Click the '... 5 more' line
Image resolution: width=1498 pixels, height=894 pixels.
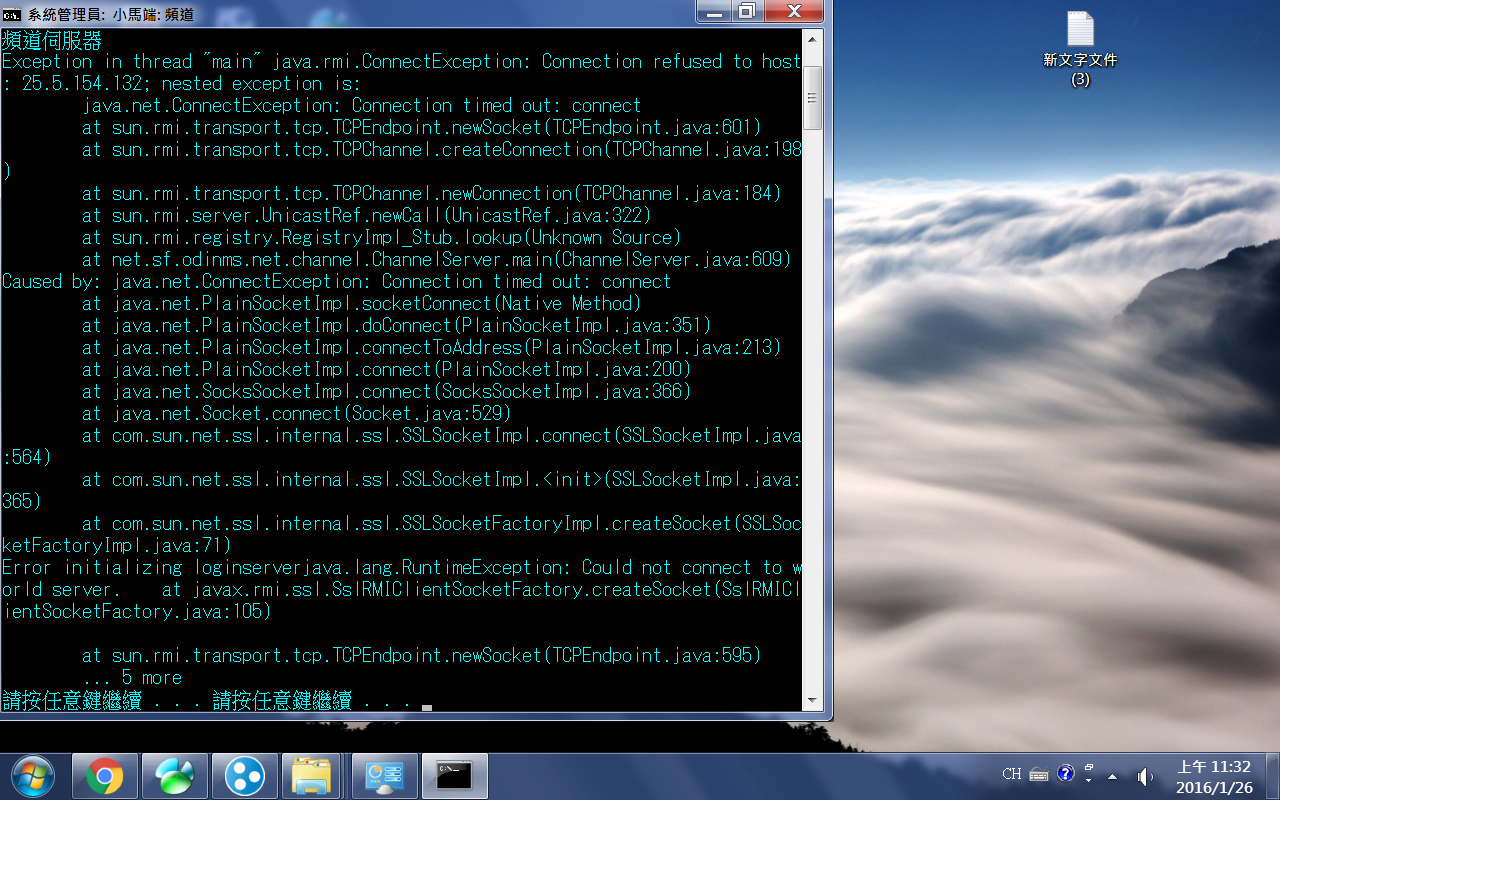click(x=132, y=678)
